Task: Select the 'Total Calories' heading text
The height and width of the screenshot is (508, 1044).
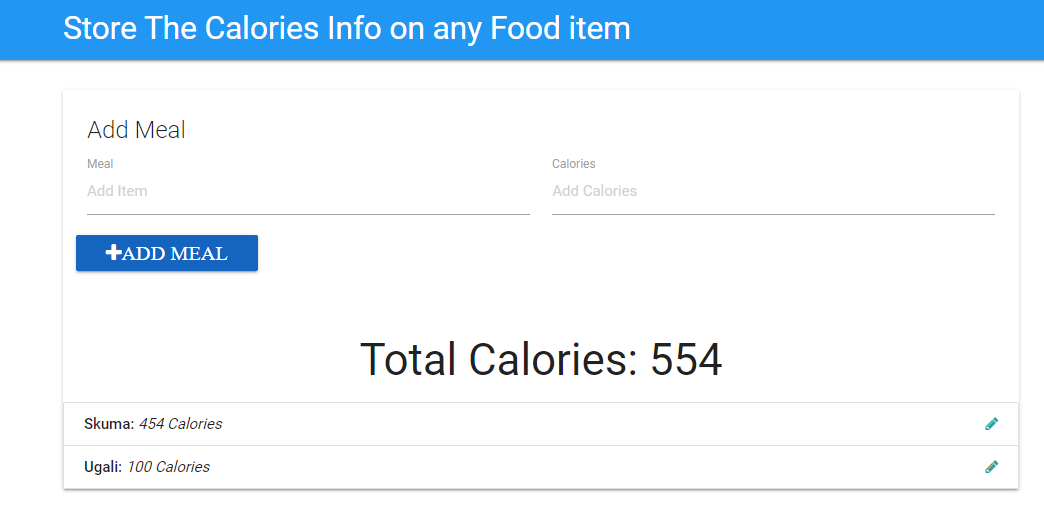Action: (x=497, y=360)
